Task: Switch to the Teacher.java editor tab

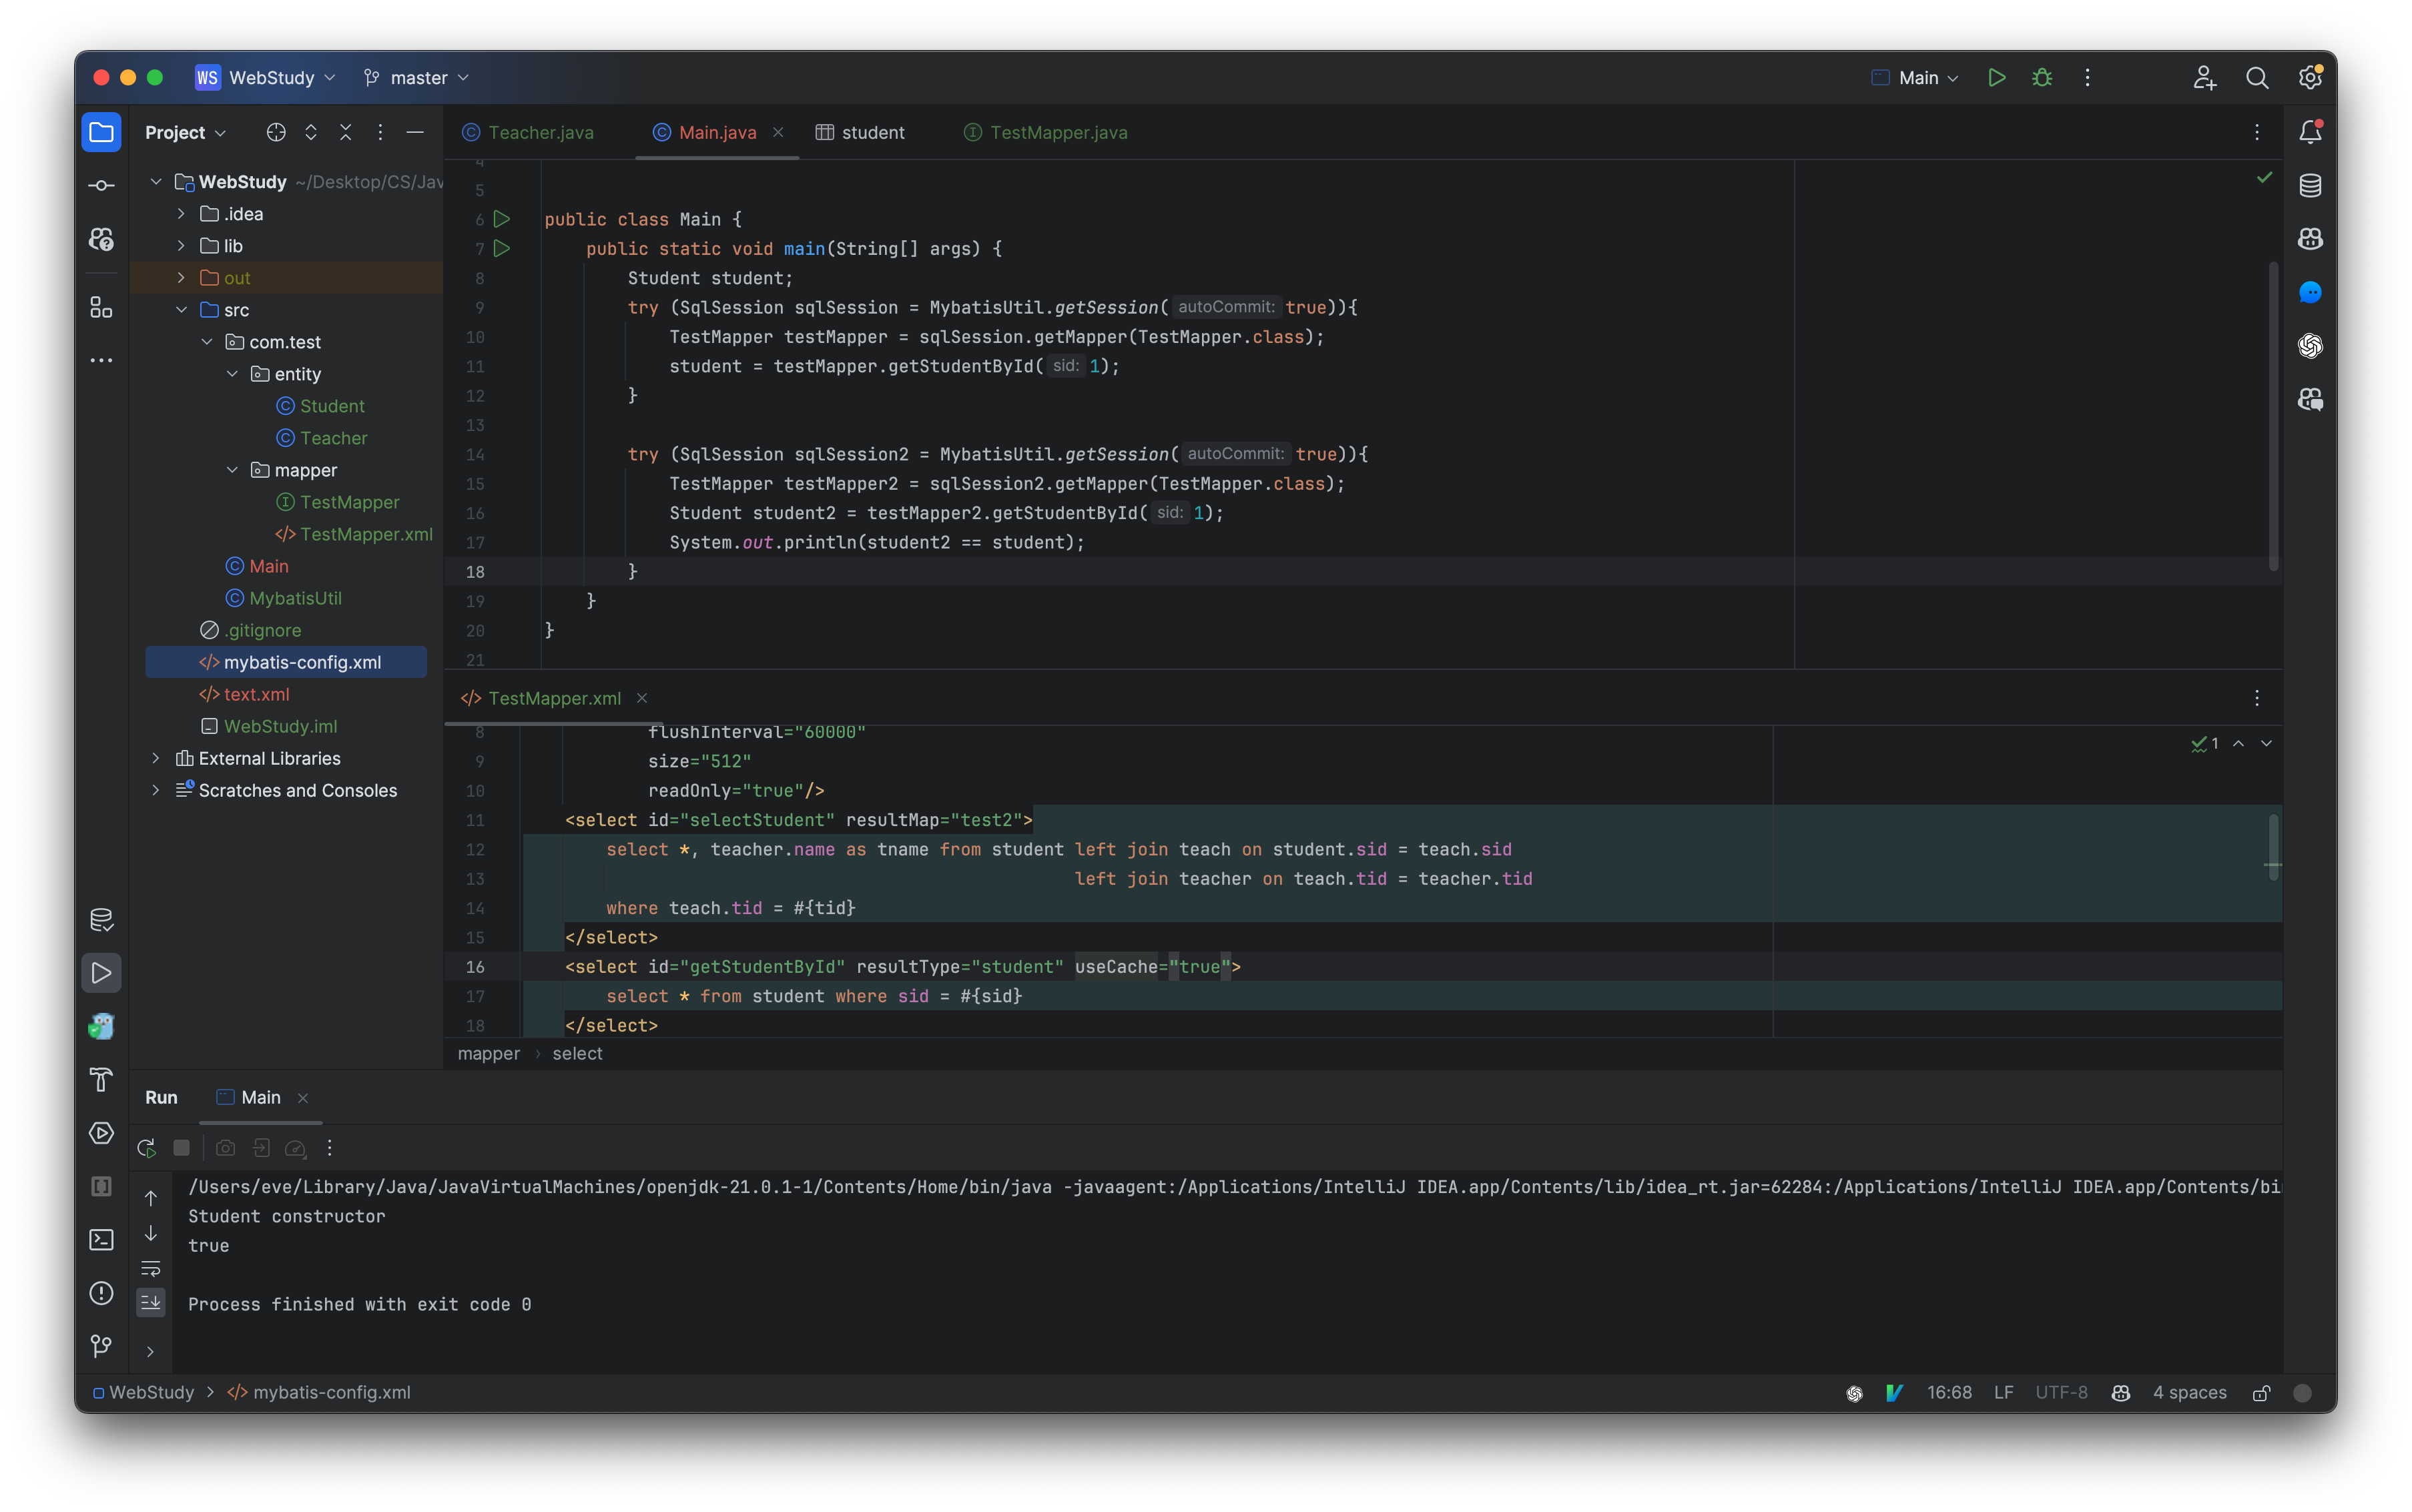Action: pyautogui.click(x=540, y=133)
